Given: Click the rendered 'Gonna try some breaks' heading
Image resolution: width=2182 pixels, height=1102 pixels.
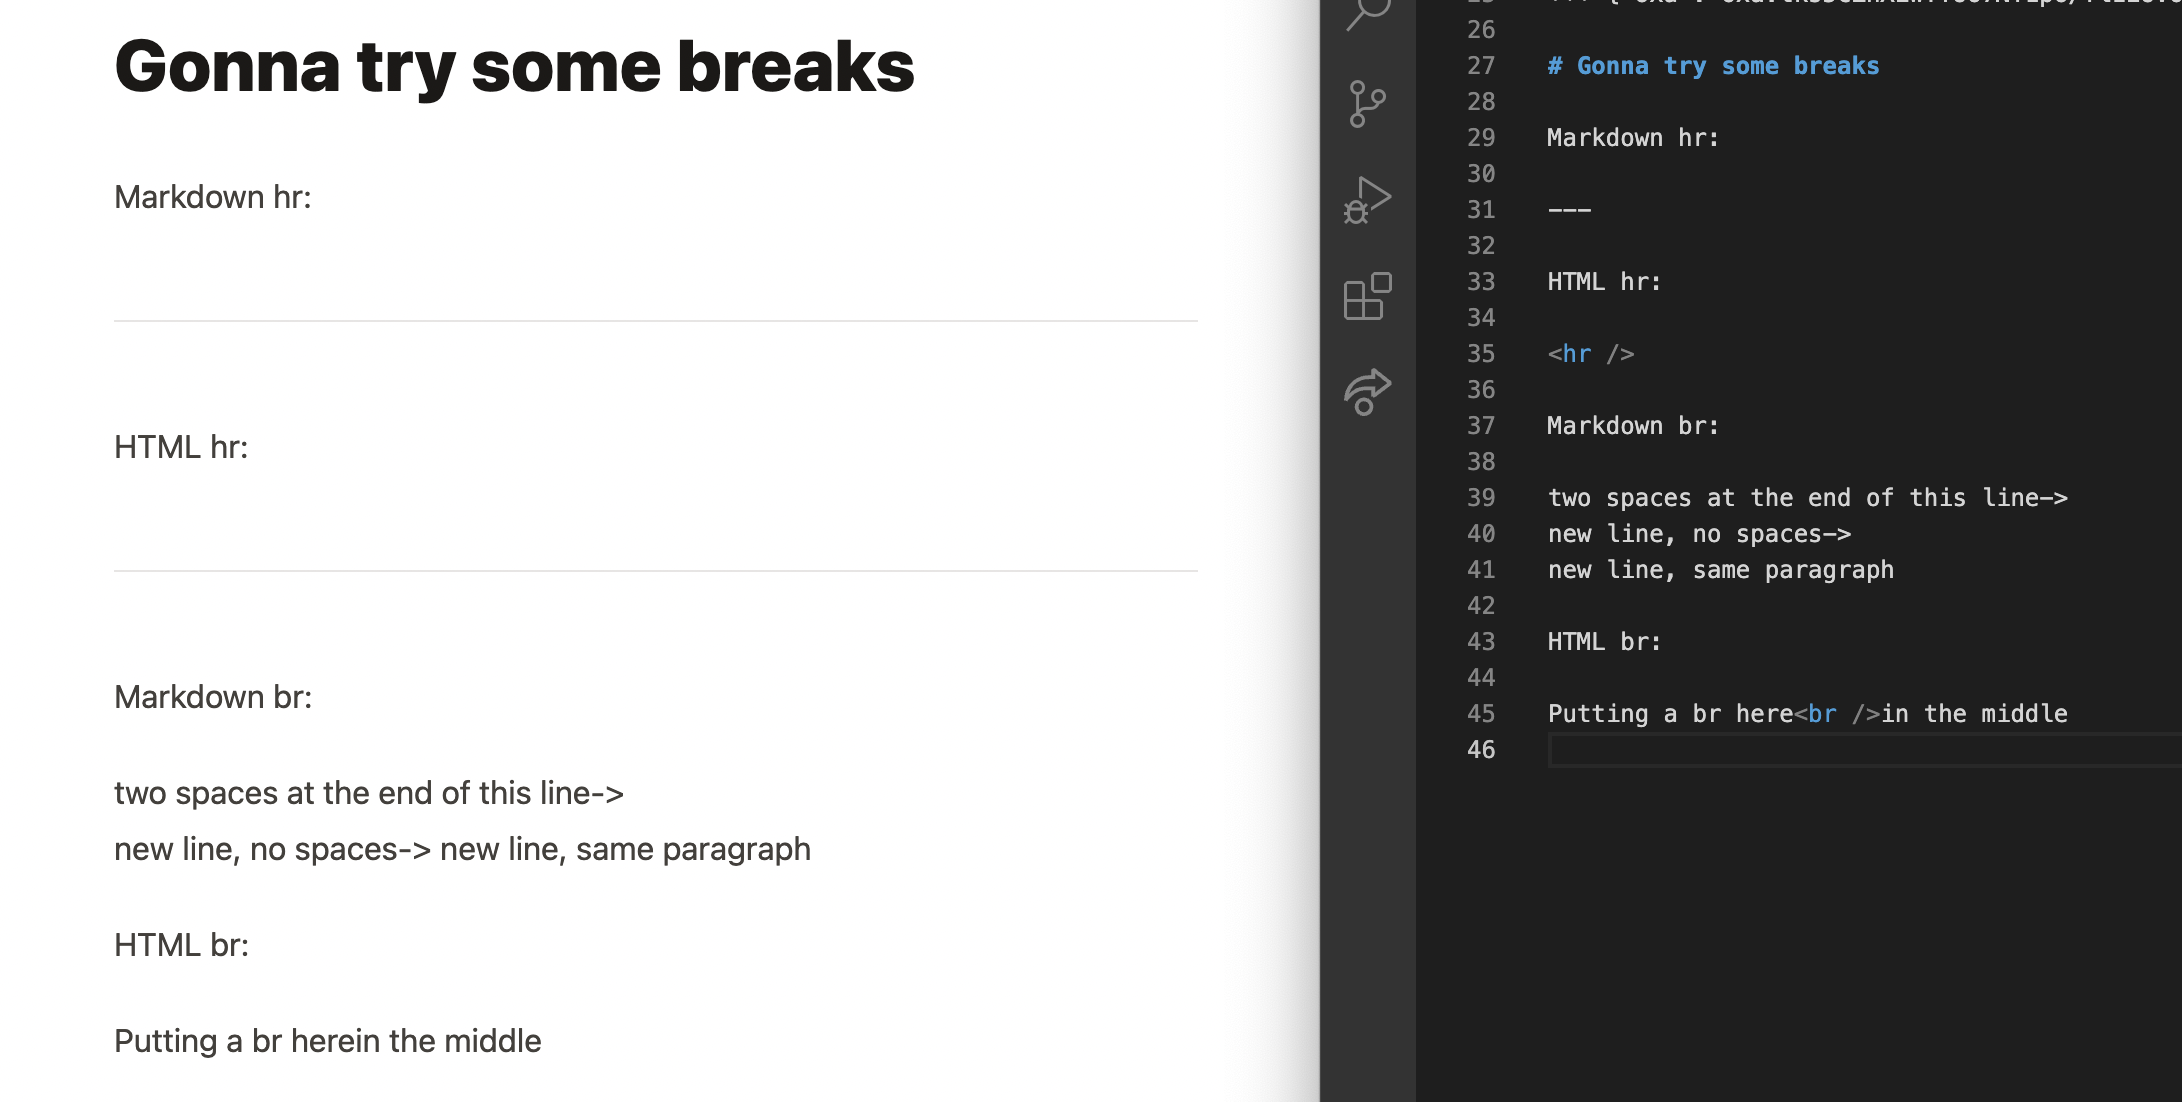Looking at the screenshot, I should [514, 67].
